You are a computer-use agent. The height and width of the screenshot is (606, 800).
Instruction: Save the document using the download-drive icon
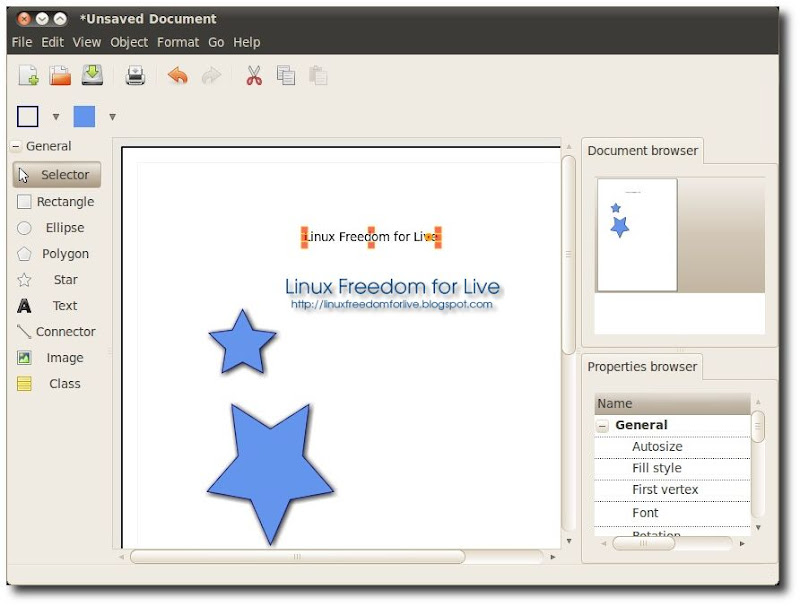[92, 75]
